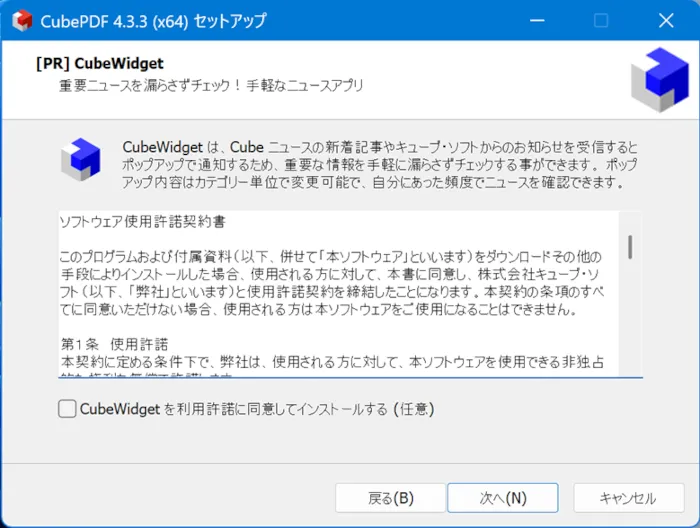Click the grayed-out maximize button
The height and width of the screenshot is (528, 700).
pyautogui.click(x=601, y=21)
